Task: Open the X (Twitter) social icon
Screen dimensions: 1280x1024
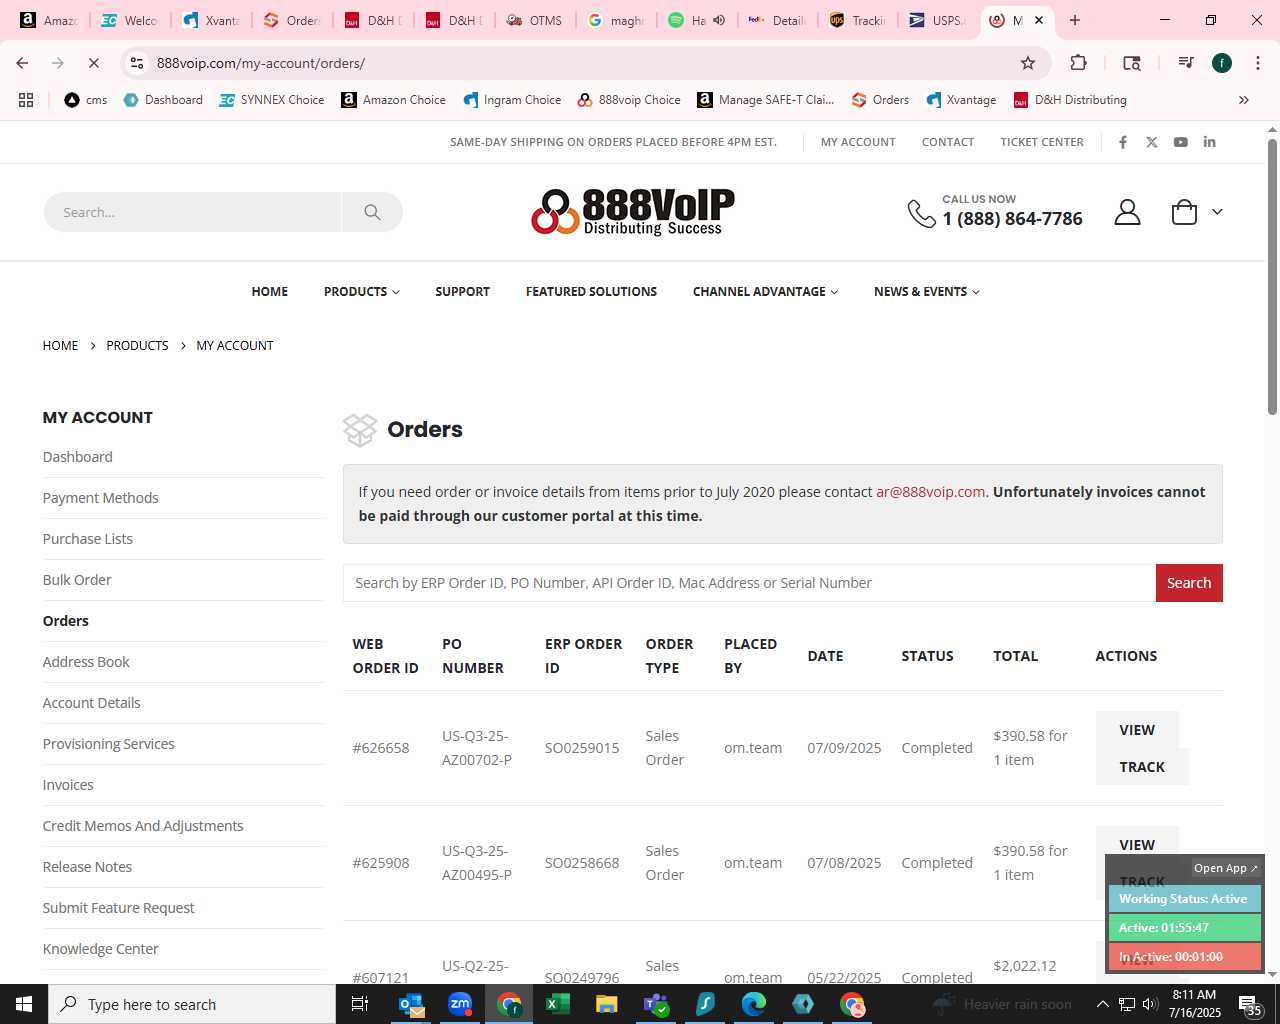Action: 1152,142
